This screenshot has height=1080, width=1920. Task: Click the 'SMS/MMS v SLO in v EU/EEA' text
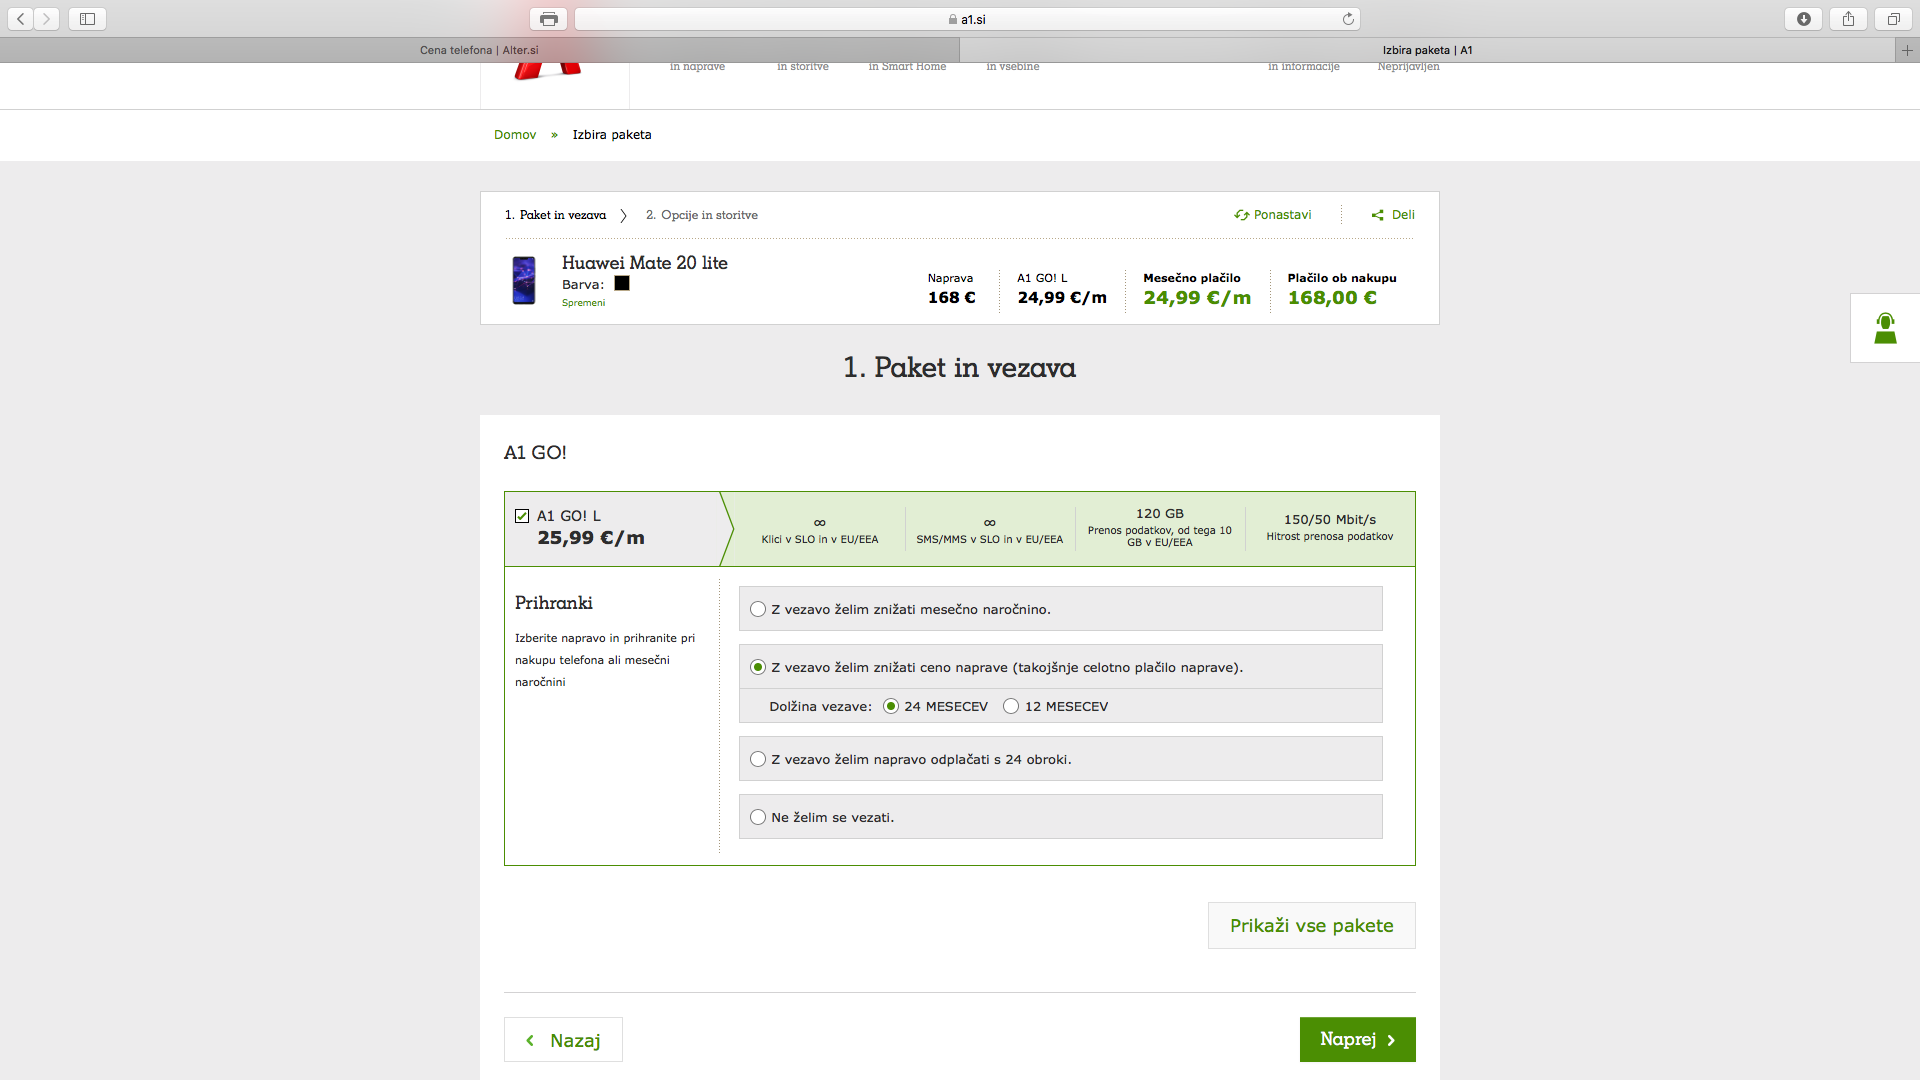pyautogui.click(x=990, y=539)
